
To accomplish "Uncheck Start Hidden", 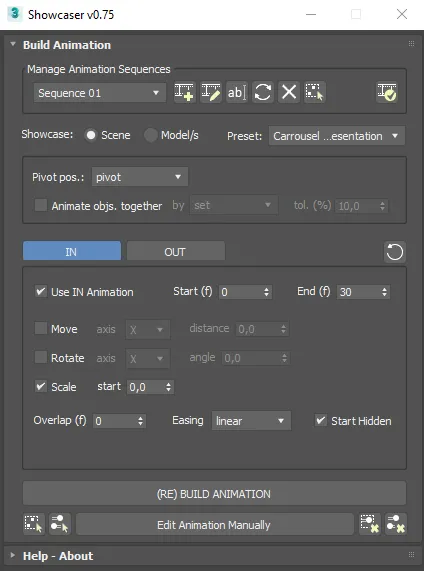I will (321, 420).
